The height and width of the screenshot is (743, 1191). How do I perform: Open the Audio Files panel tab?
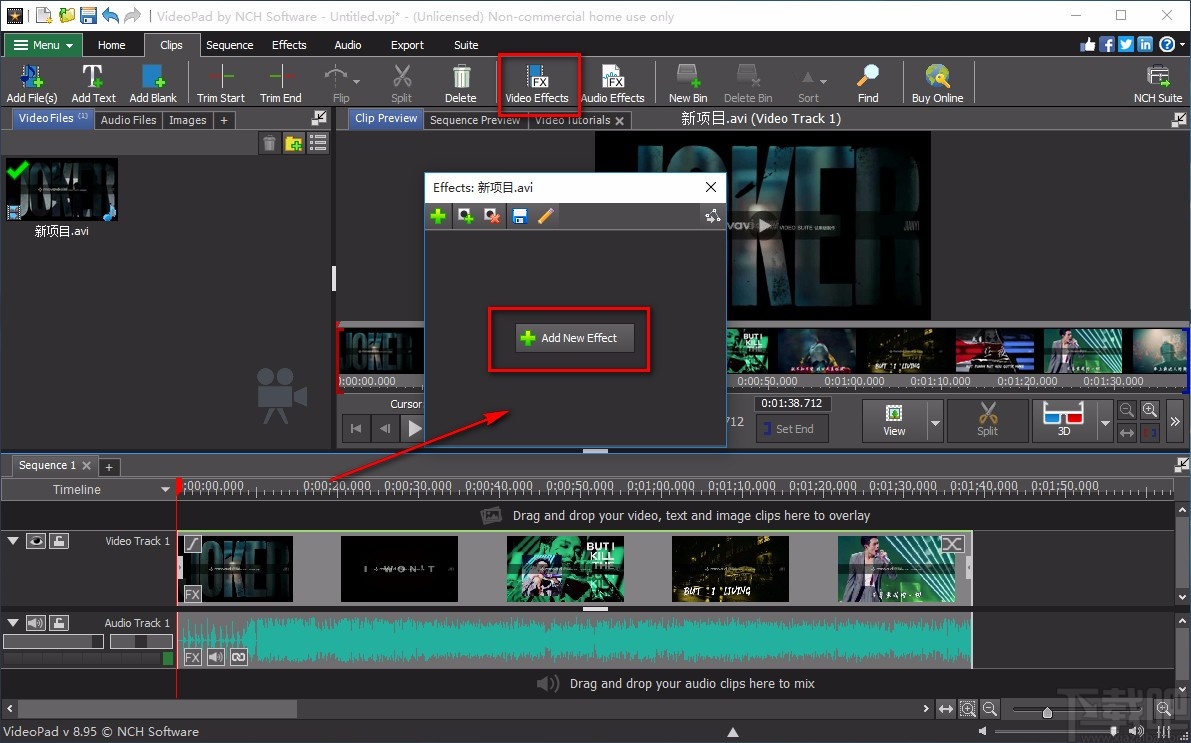[x=128, y=119]
